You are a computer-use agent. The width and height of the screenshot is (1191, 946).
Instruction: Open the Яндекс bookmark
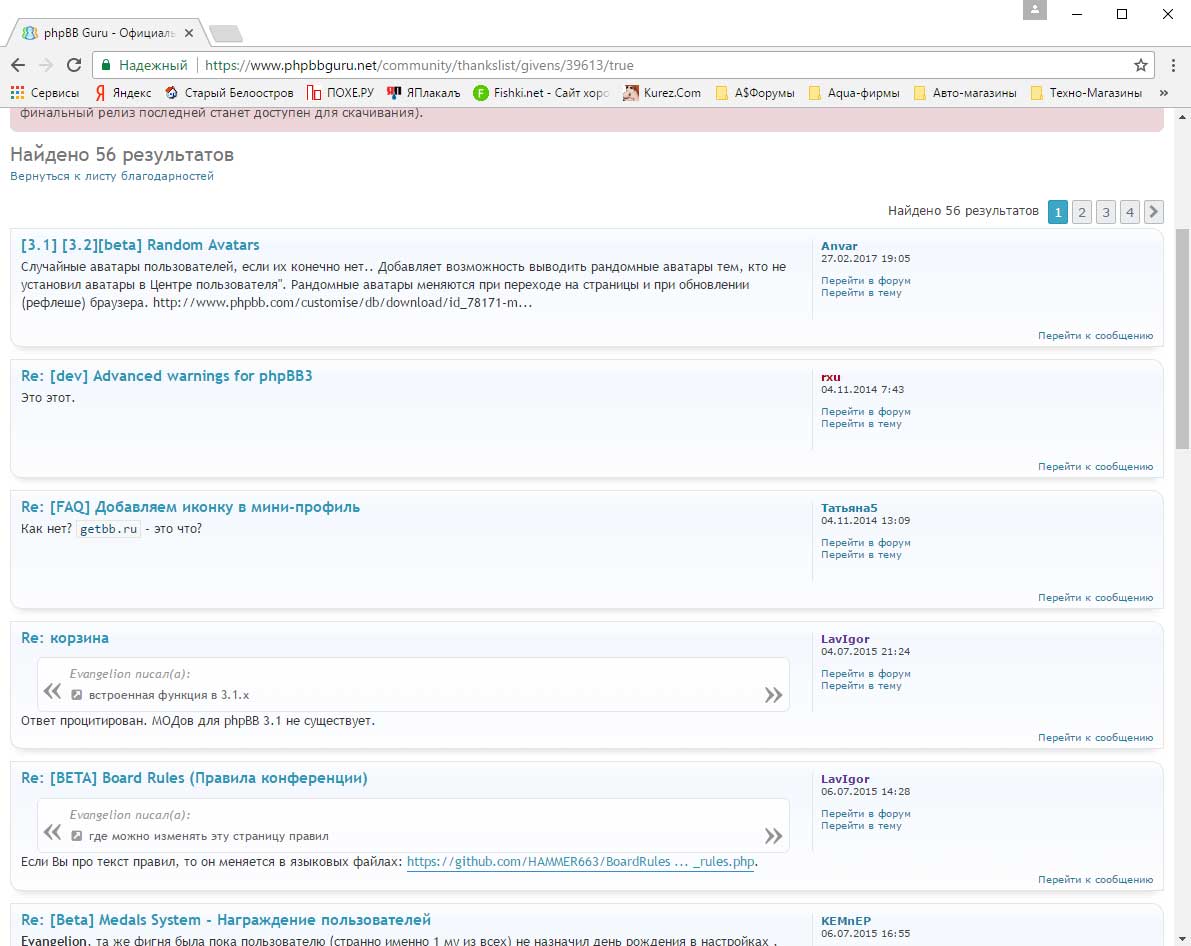click(x=123, y=93)
